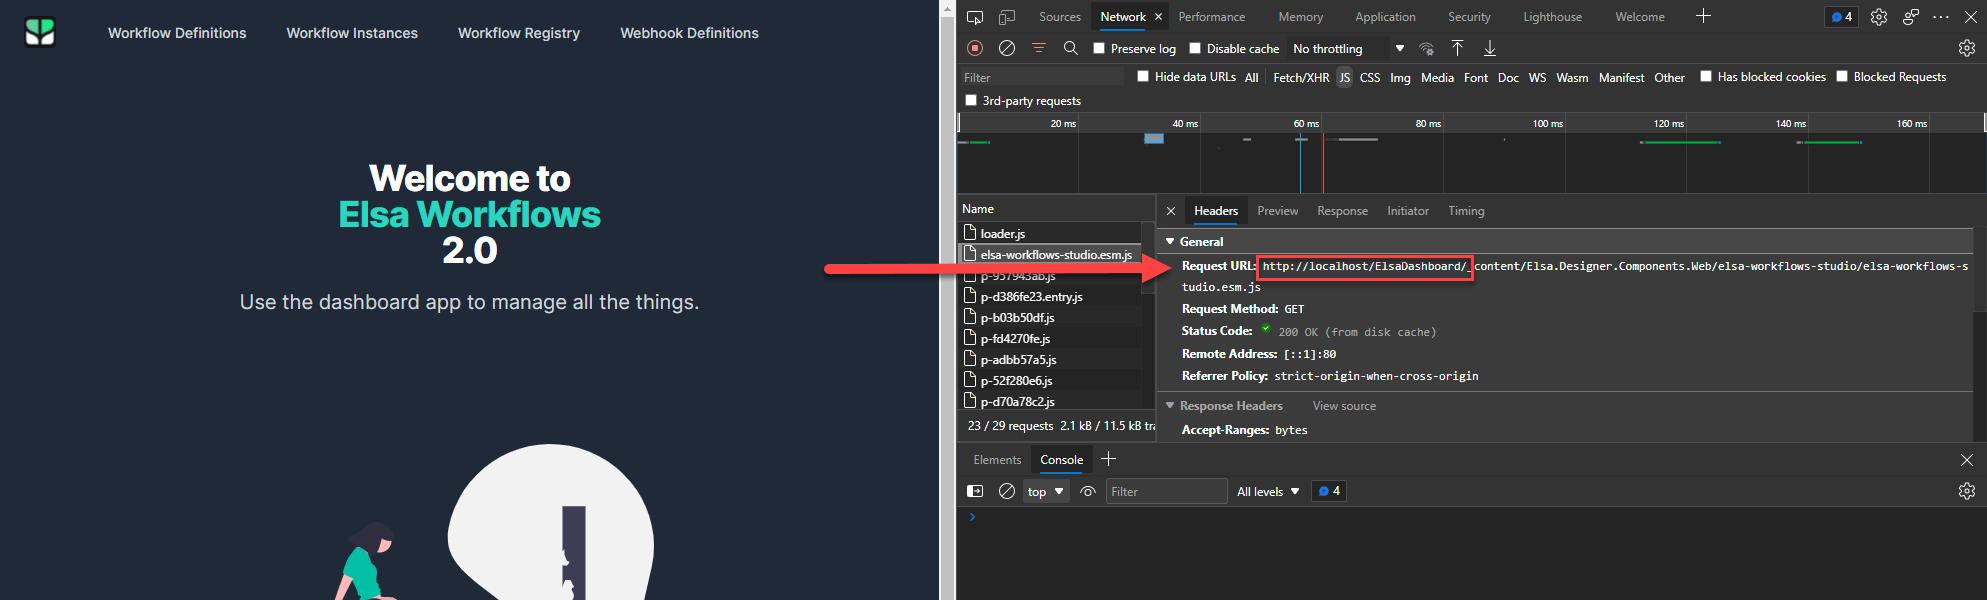This screenshot has height=600, width=1987.
Task: Enable Preserve log checkbox
Action: (1099, 48)
